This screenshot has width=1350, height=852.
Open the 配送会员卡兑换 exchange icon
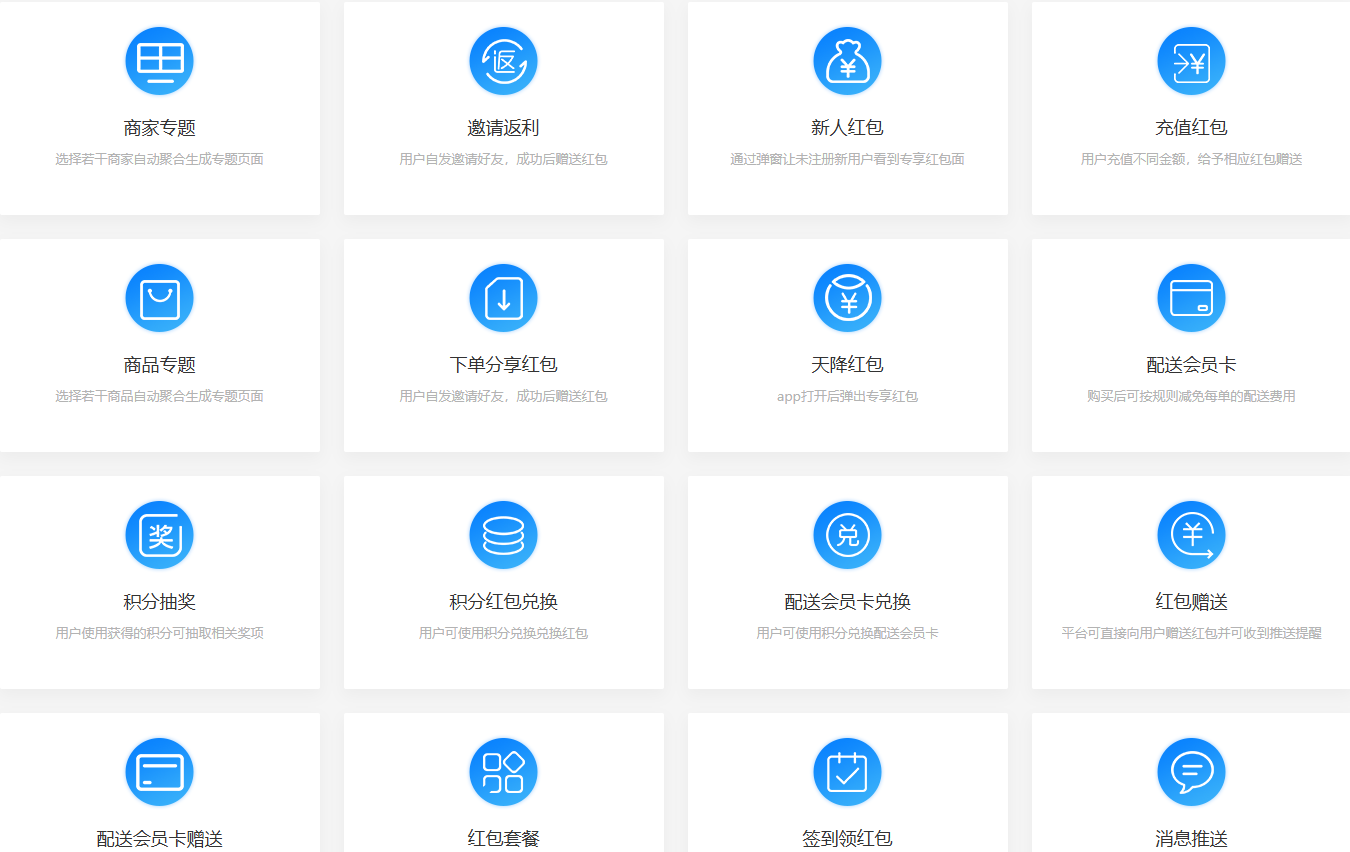[x=847, y=535]
